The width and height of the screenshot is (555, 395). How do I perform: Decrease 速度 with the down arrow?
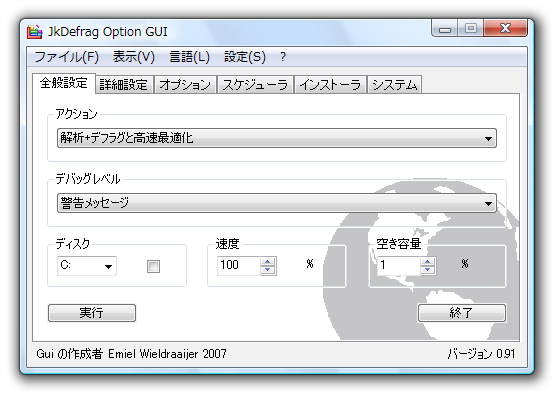(x=268, y=270)
